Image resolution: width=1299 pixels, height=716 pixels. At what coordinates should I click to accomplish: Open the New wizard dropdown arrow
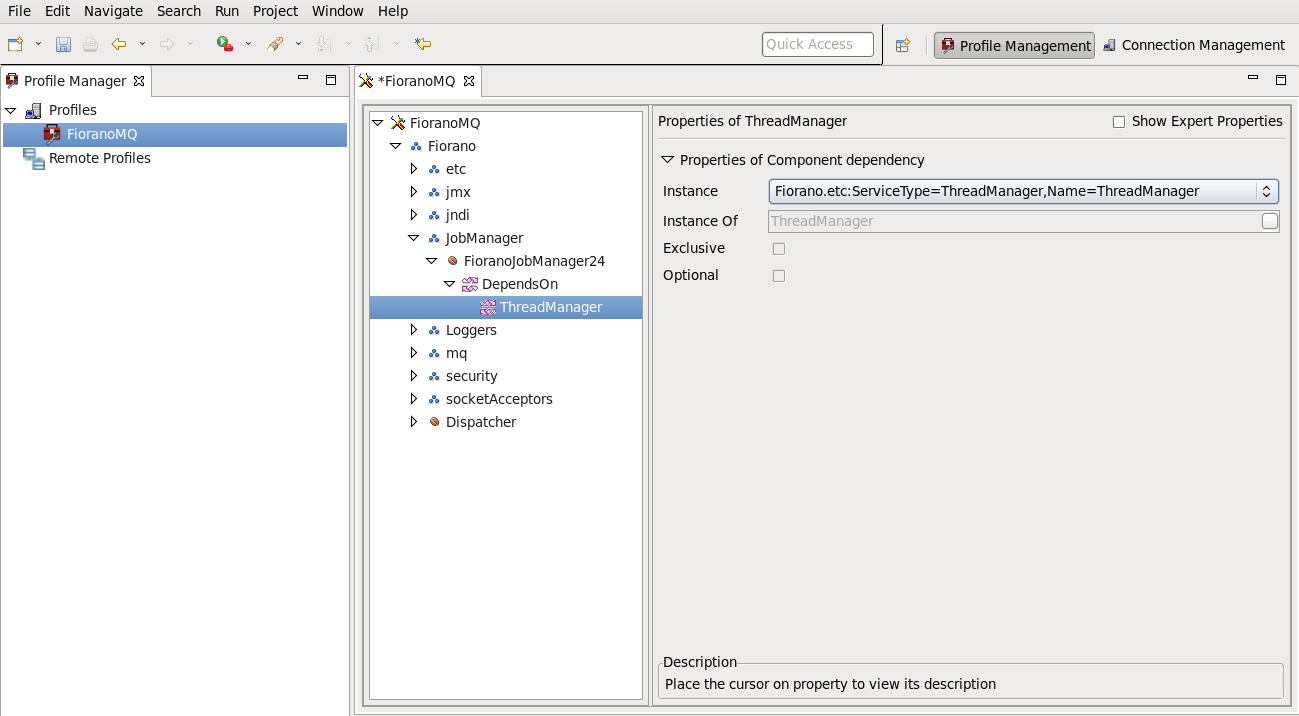pyautogui.click(x=38, y=44)
